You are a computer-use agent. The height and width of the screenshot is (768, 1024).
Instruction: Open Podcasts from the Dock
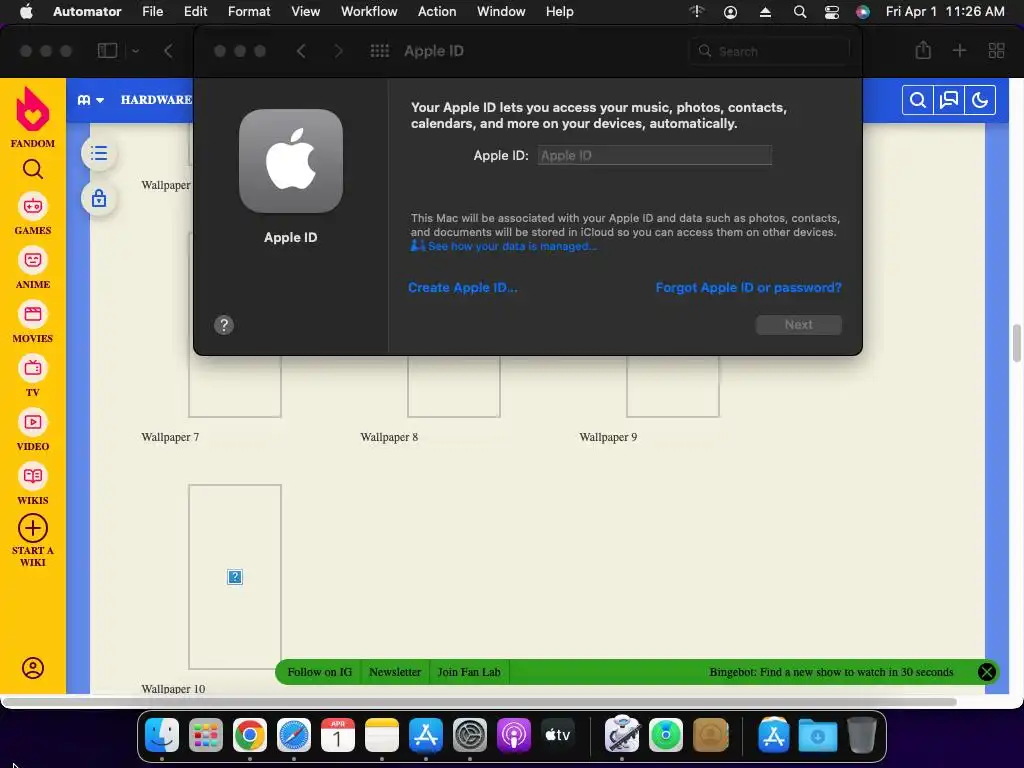pyautogui.click(x=514, y=735)
